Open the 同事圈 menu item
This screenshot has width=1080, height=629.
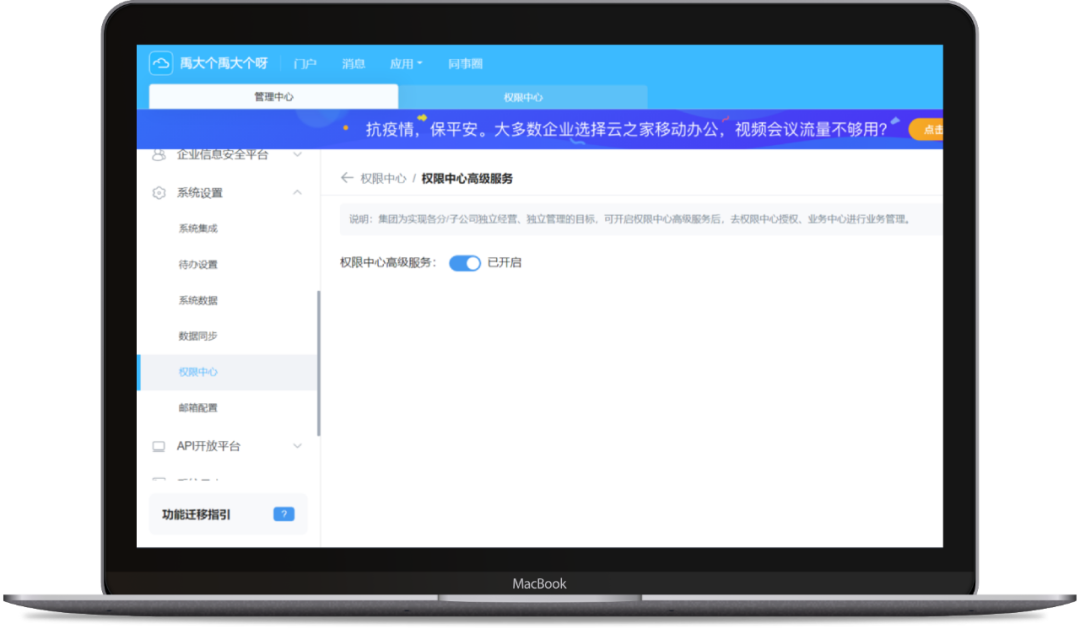pyautogui.click(x=466, y=64)
